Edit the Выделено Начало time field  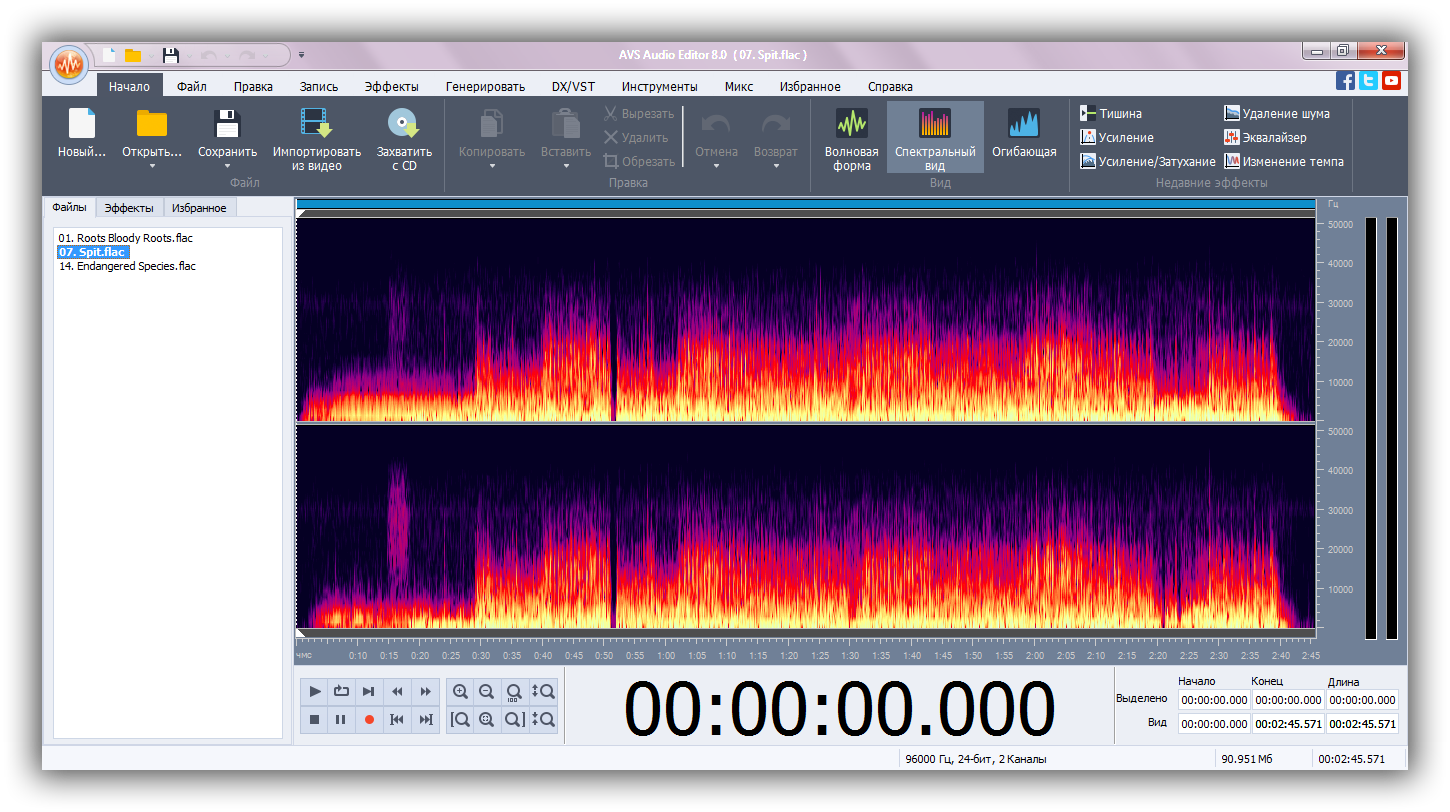tap(1214, 700)
